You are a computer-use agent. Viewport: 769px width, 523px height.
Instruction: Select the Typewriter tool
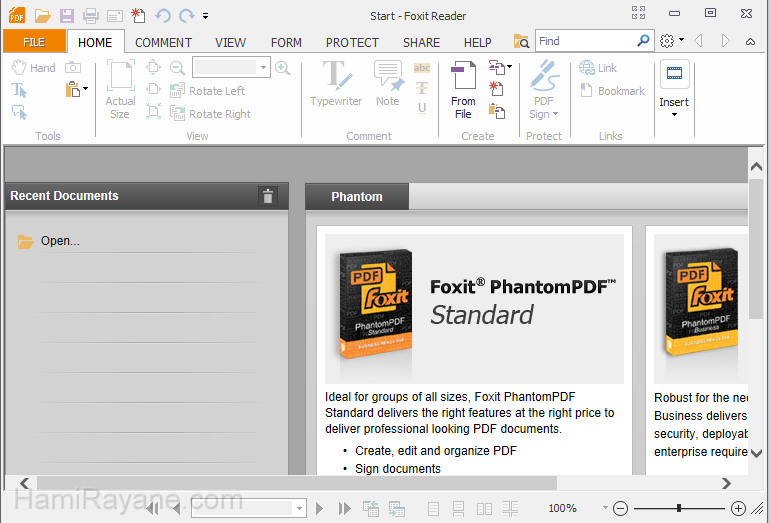click(336, 83)
